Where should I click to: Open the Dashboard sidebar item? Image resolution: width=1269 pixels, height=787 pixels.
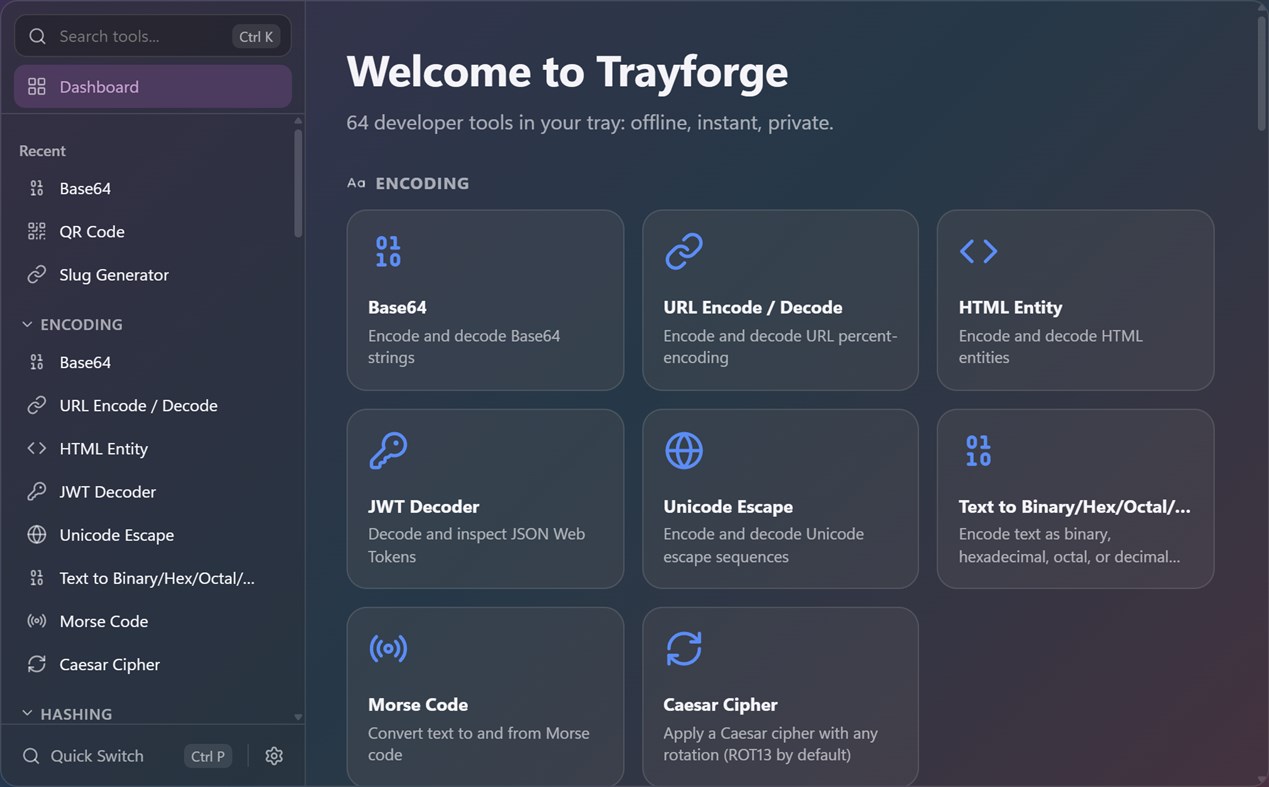pyautogui.click(x=153, y=87)
